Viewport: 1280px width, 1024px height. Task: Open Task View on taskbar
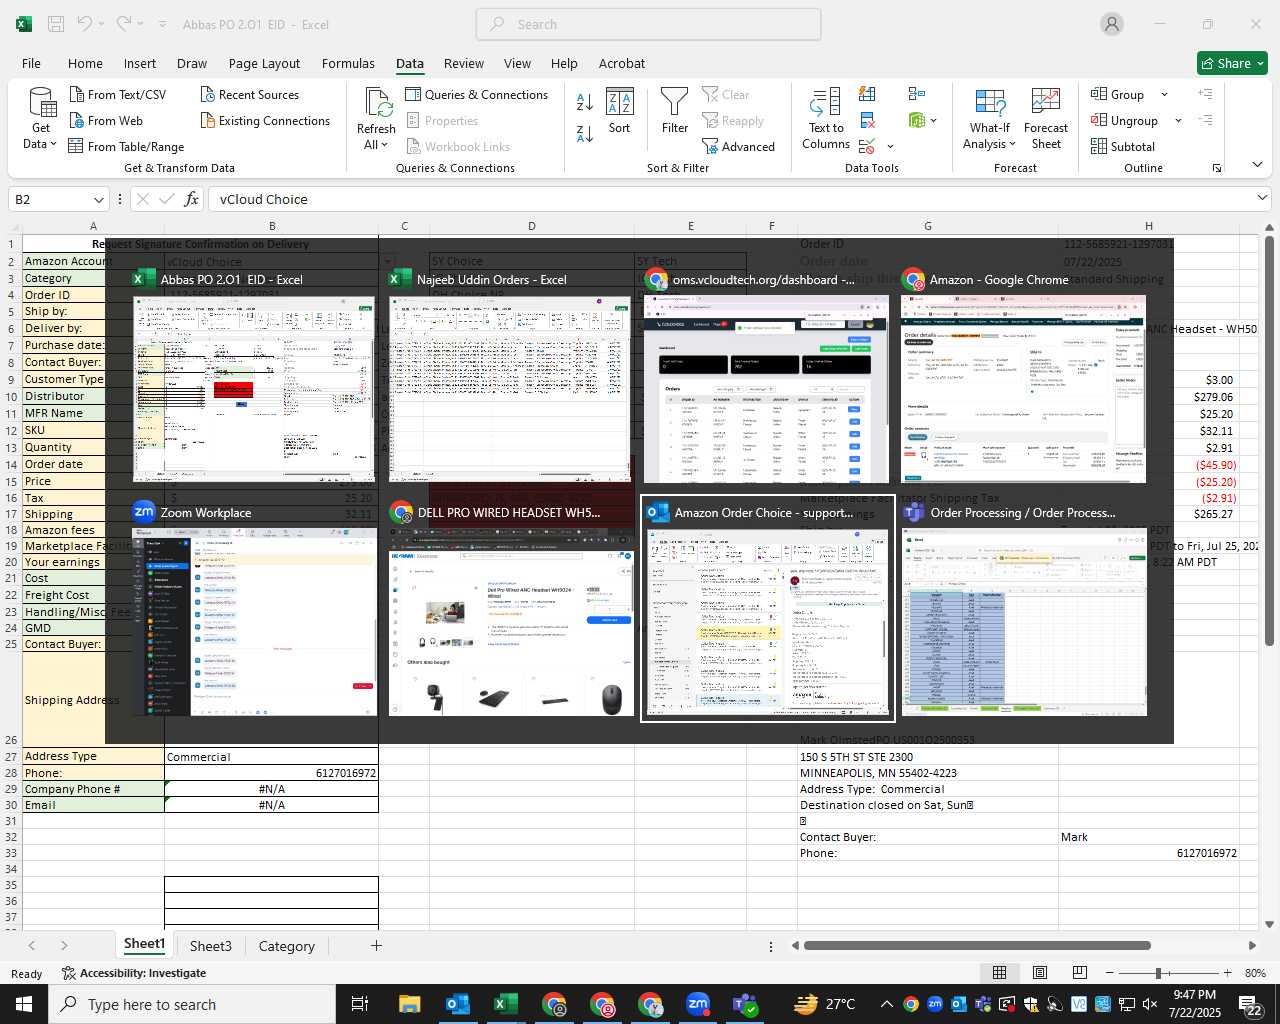pos(360,1004)
